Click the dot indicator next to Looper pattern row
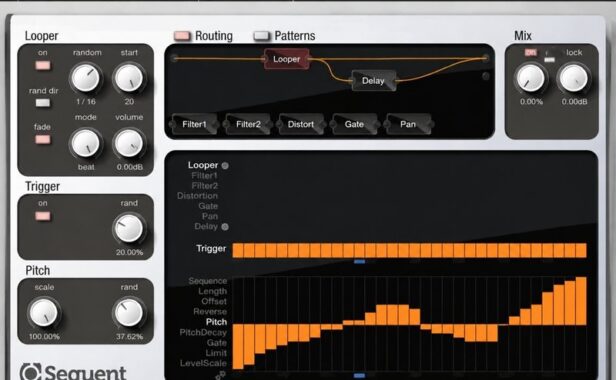The height and width of the screenshot is (380, 616). [225, 165]
